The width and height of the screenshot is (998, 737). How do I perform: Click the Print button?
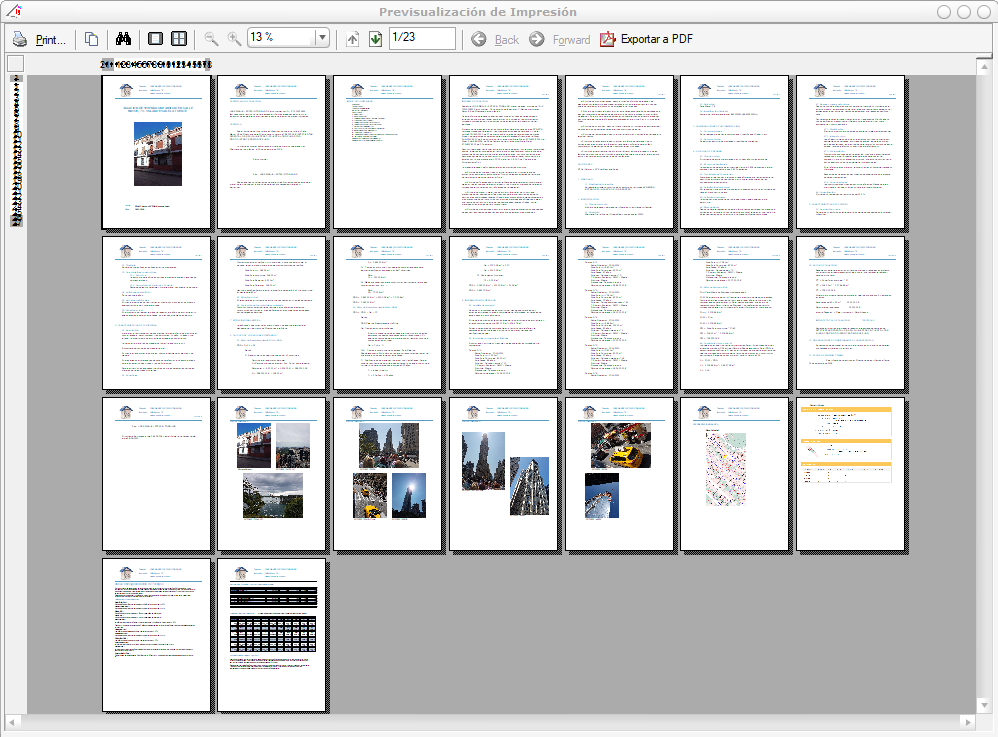pyautogui.click(x=40, y=39)
